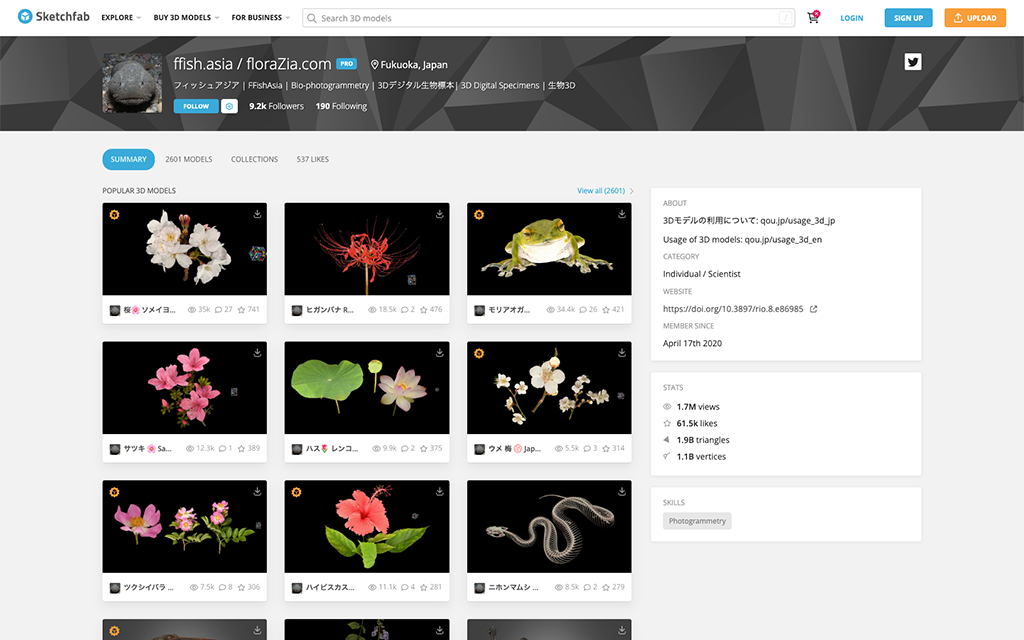Expand the Explore dropdown menu

(x=121, y=18)
